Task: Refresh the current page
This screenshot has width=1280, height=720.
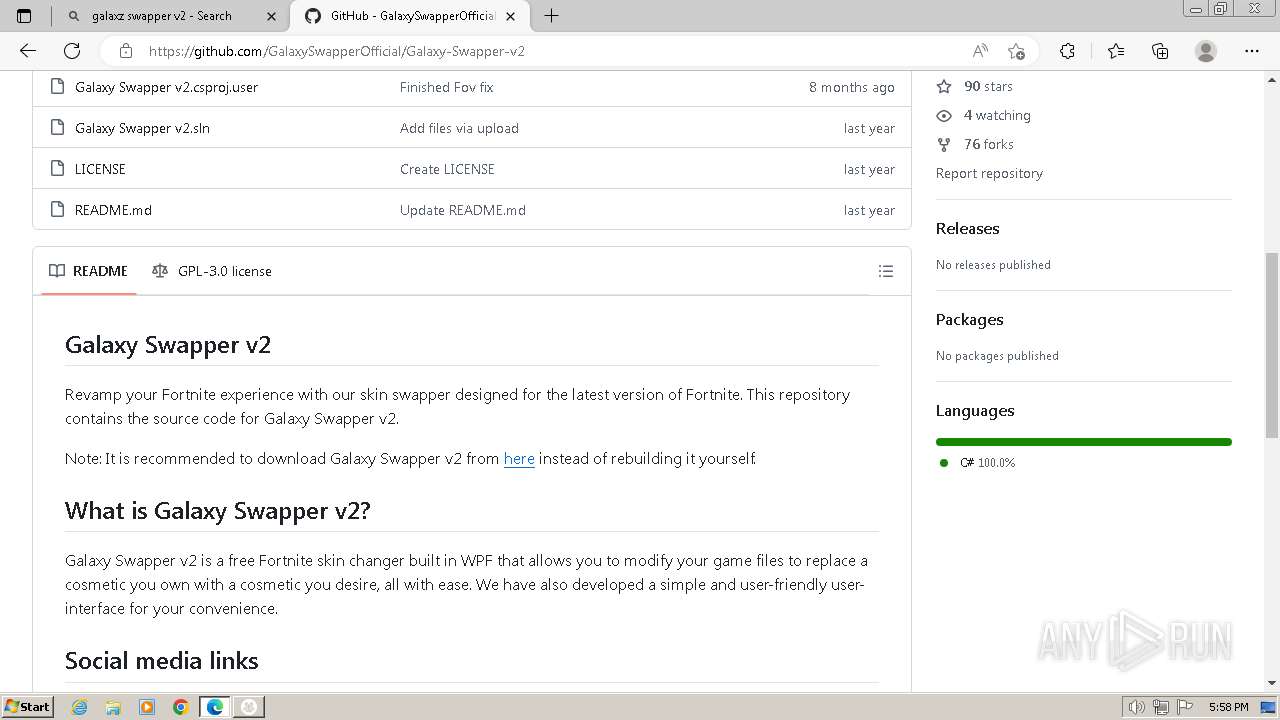Action: 72,51
